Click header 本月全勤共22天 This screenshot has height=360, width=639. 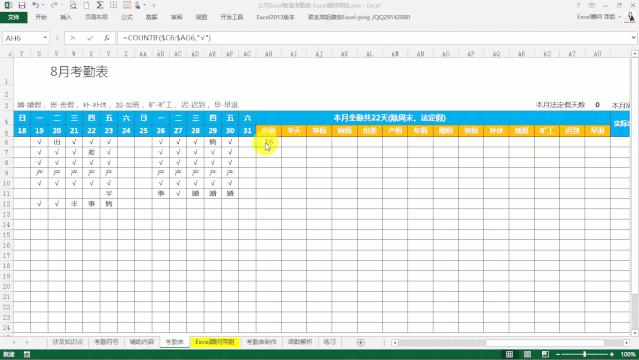point(389,118)
